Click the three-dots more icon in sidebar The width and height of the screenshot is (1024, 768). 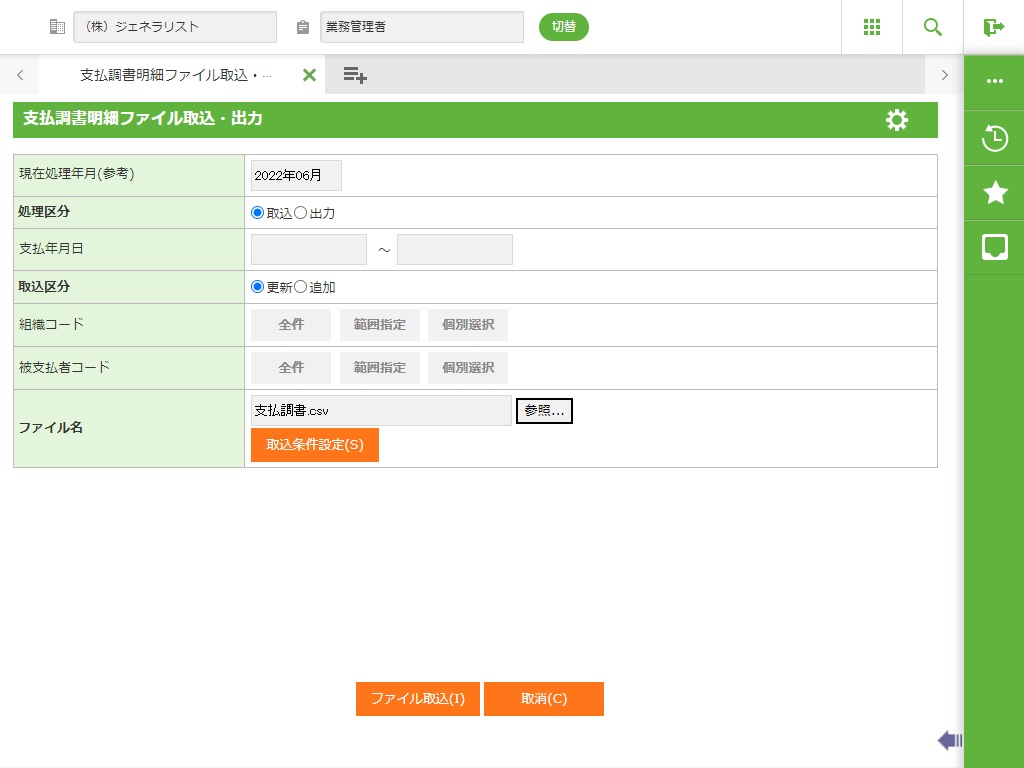[994, 82]
